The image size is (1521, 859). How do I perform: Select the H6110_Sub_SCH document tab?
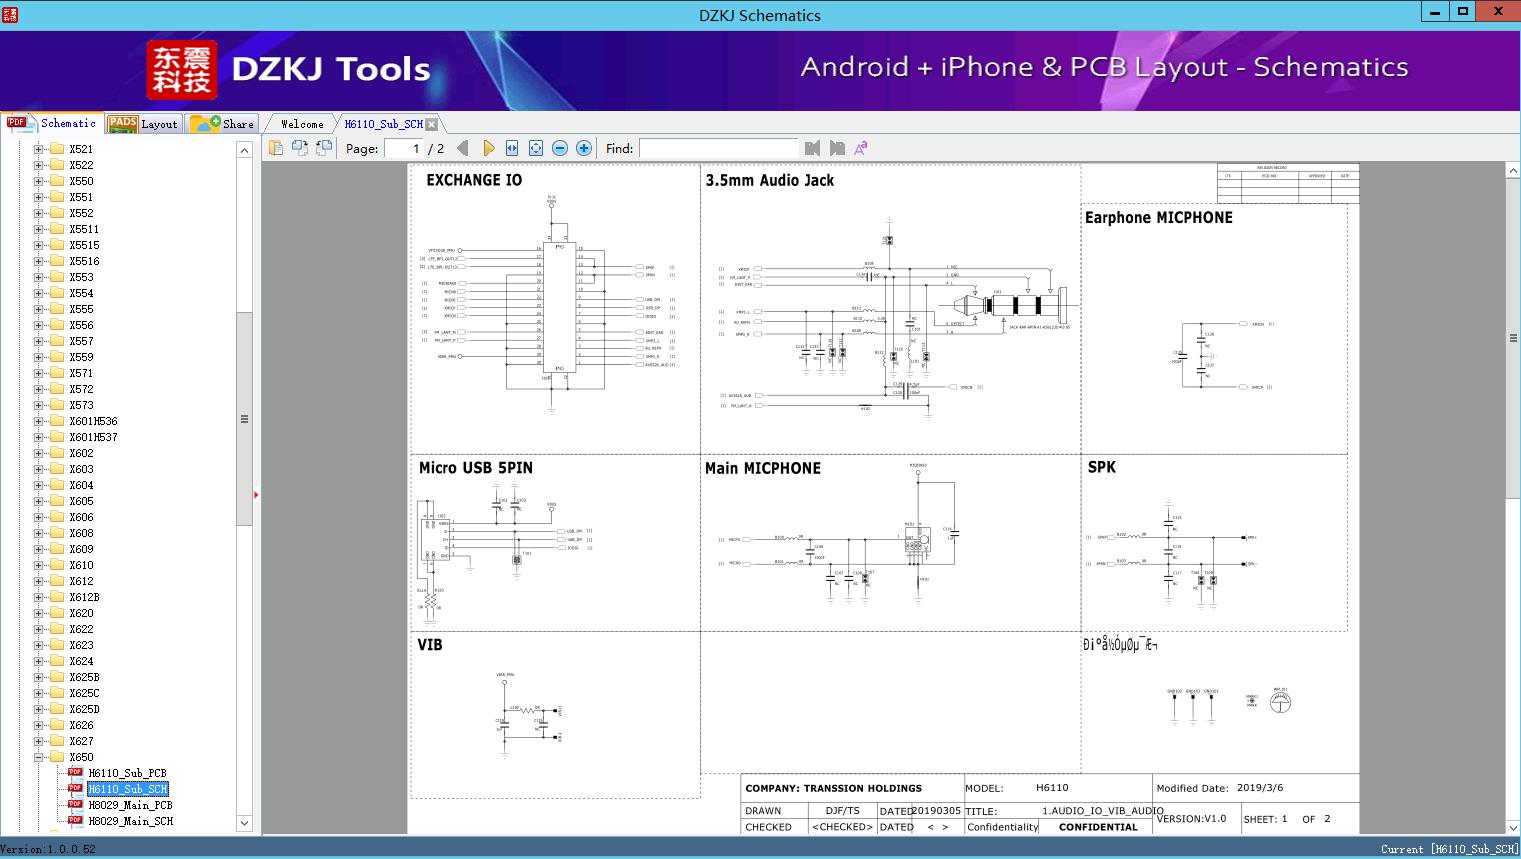tap(384, 124)
